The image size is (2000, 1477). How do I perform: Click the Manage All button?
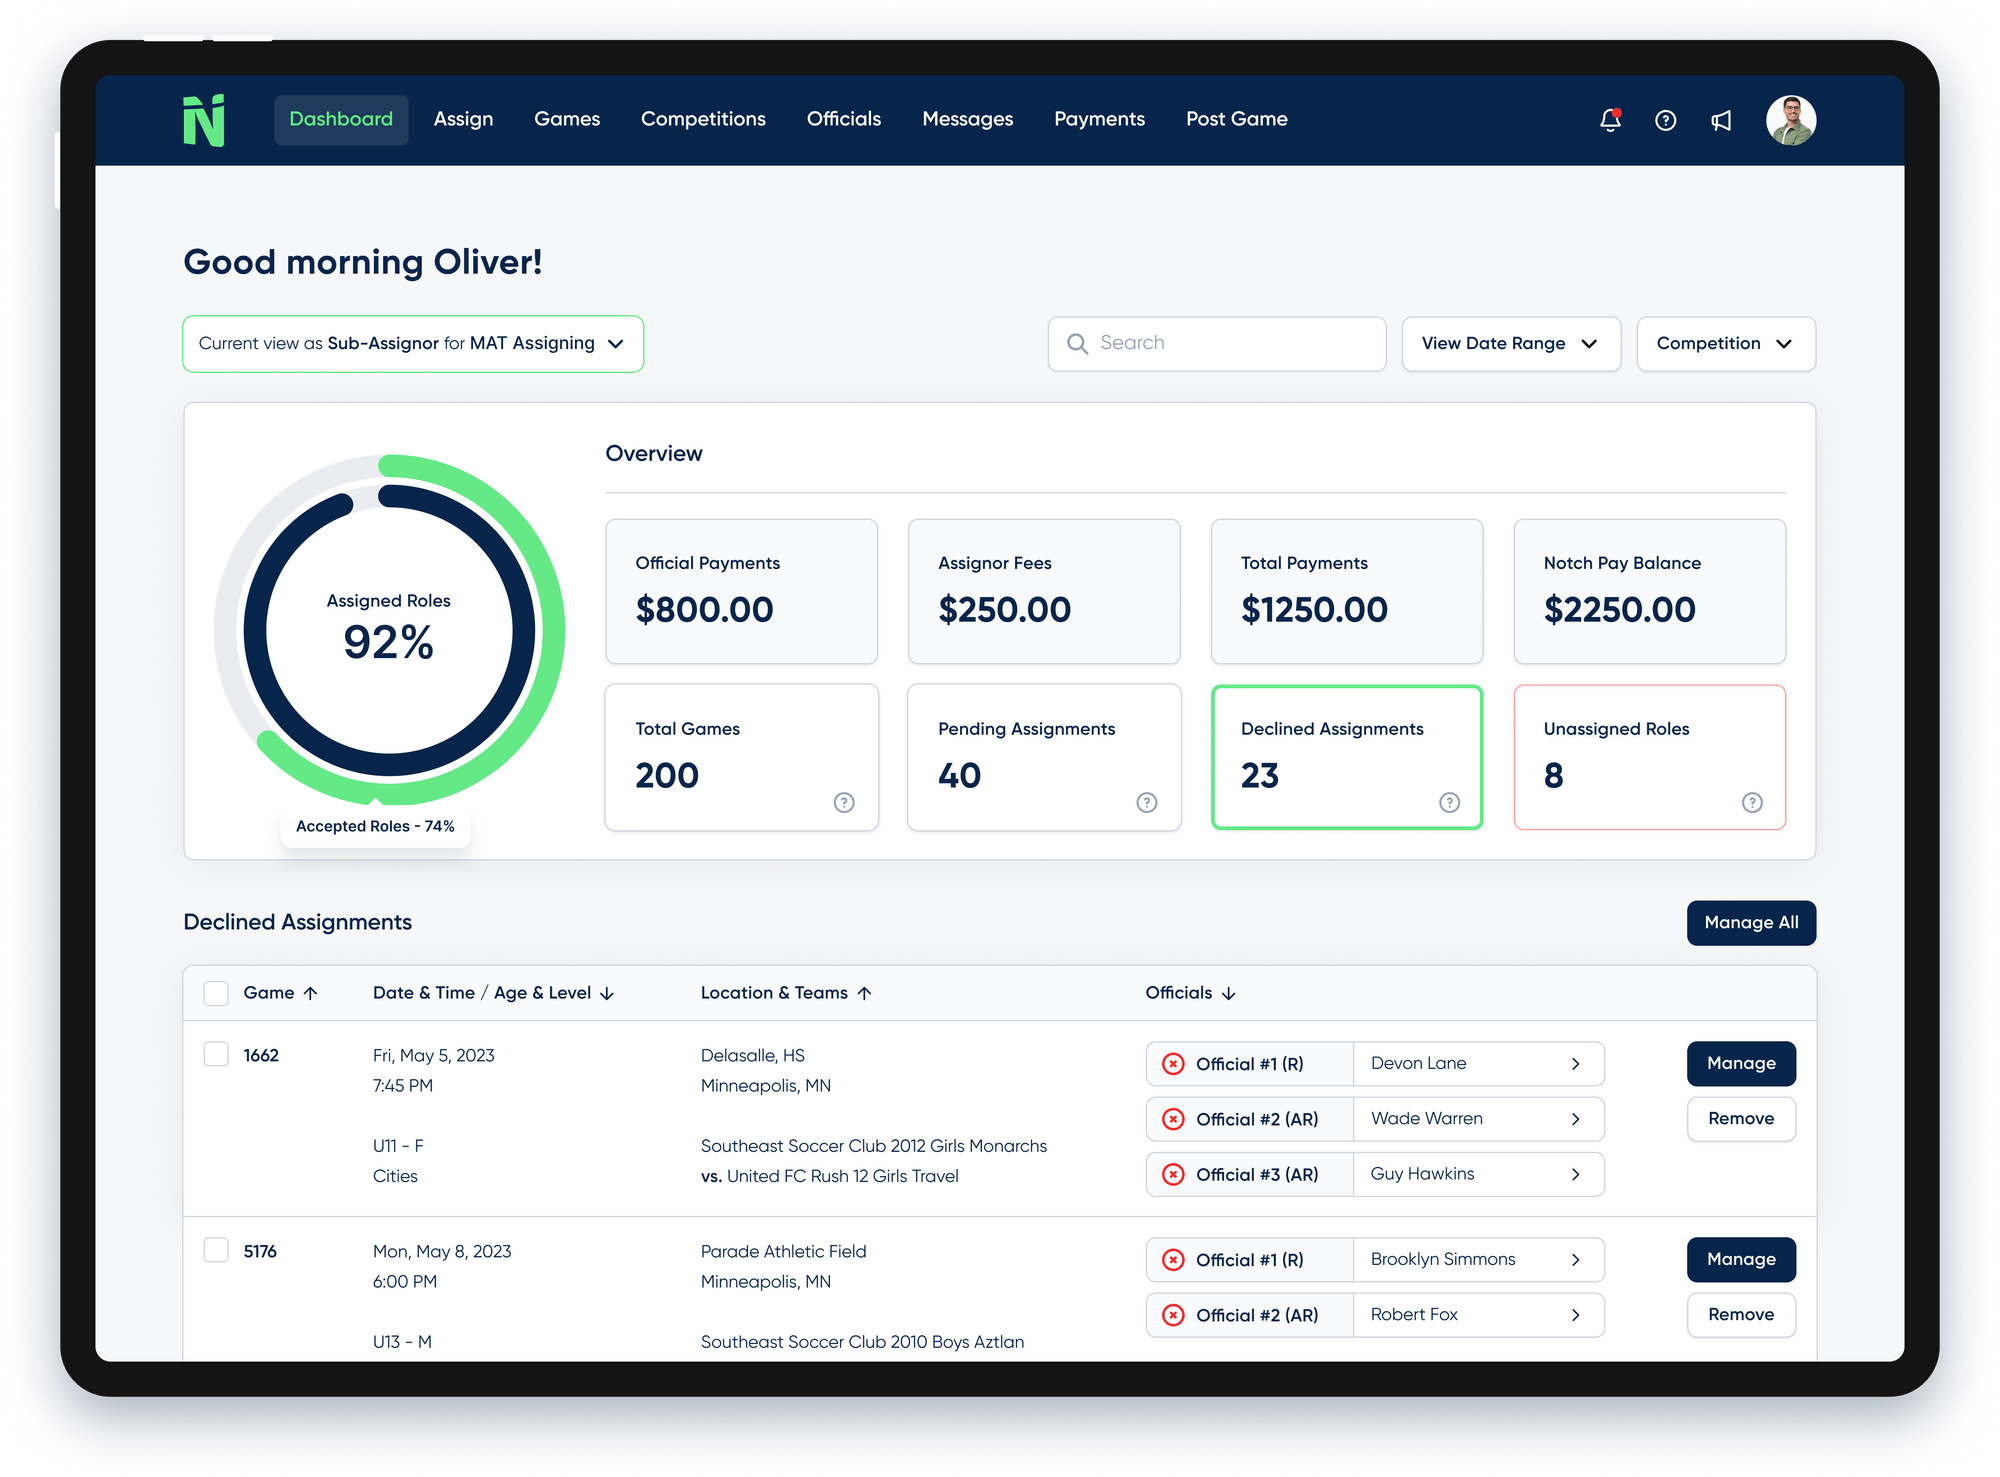click(1751, 923)
